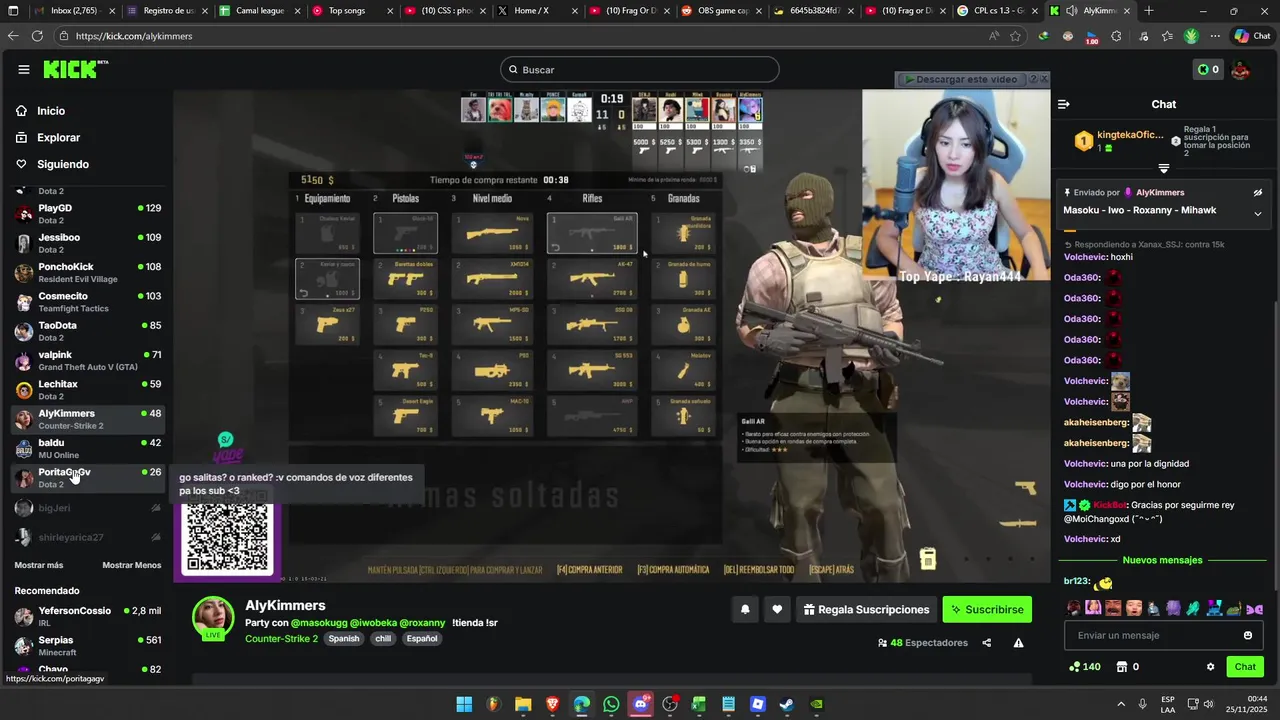Click Mostrar más in the sidebar
This screenshot has width=1280, height=720.
point(39,565)
